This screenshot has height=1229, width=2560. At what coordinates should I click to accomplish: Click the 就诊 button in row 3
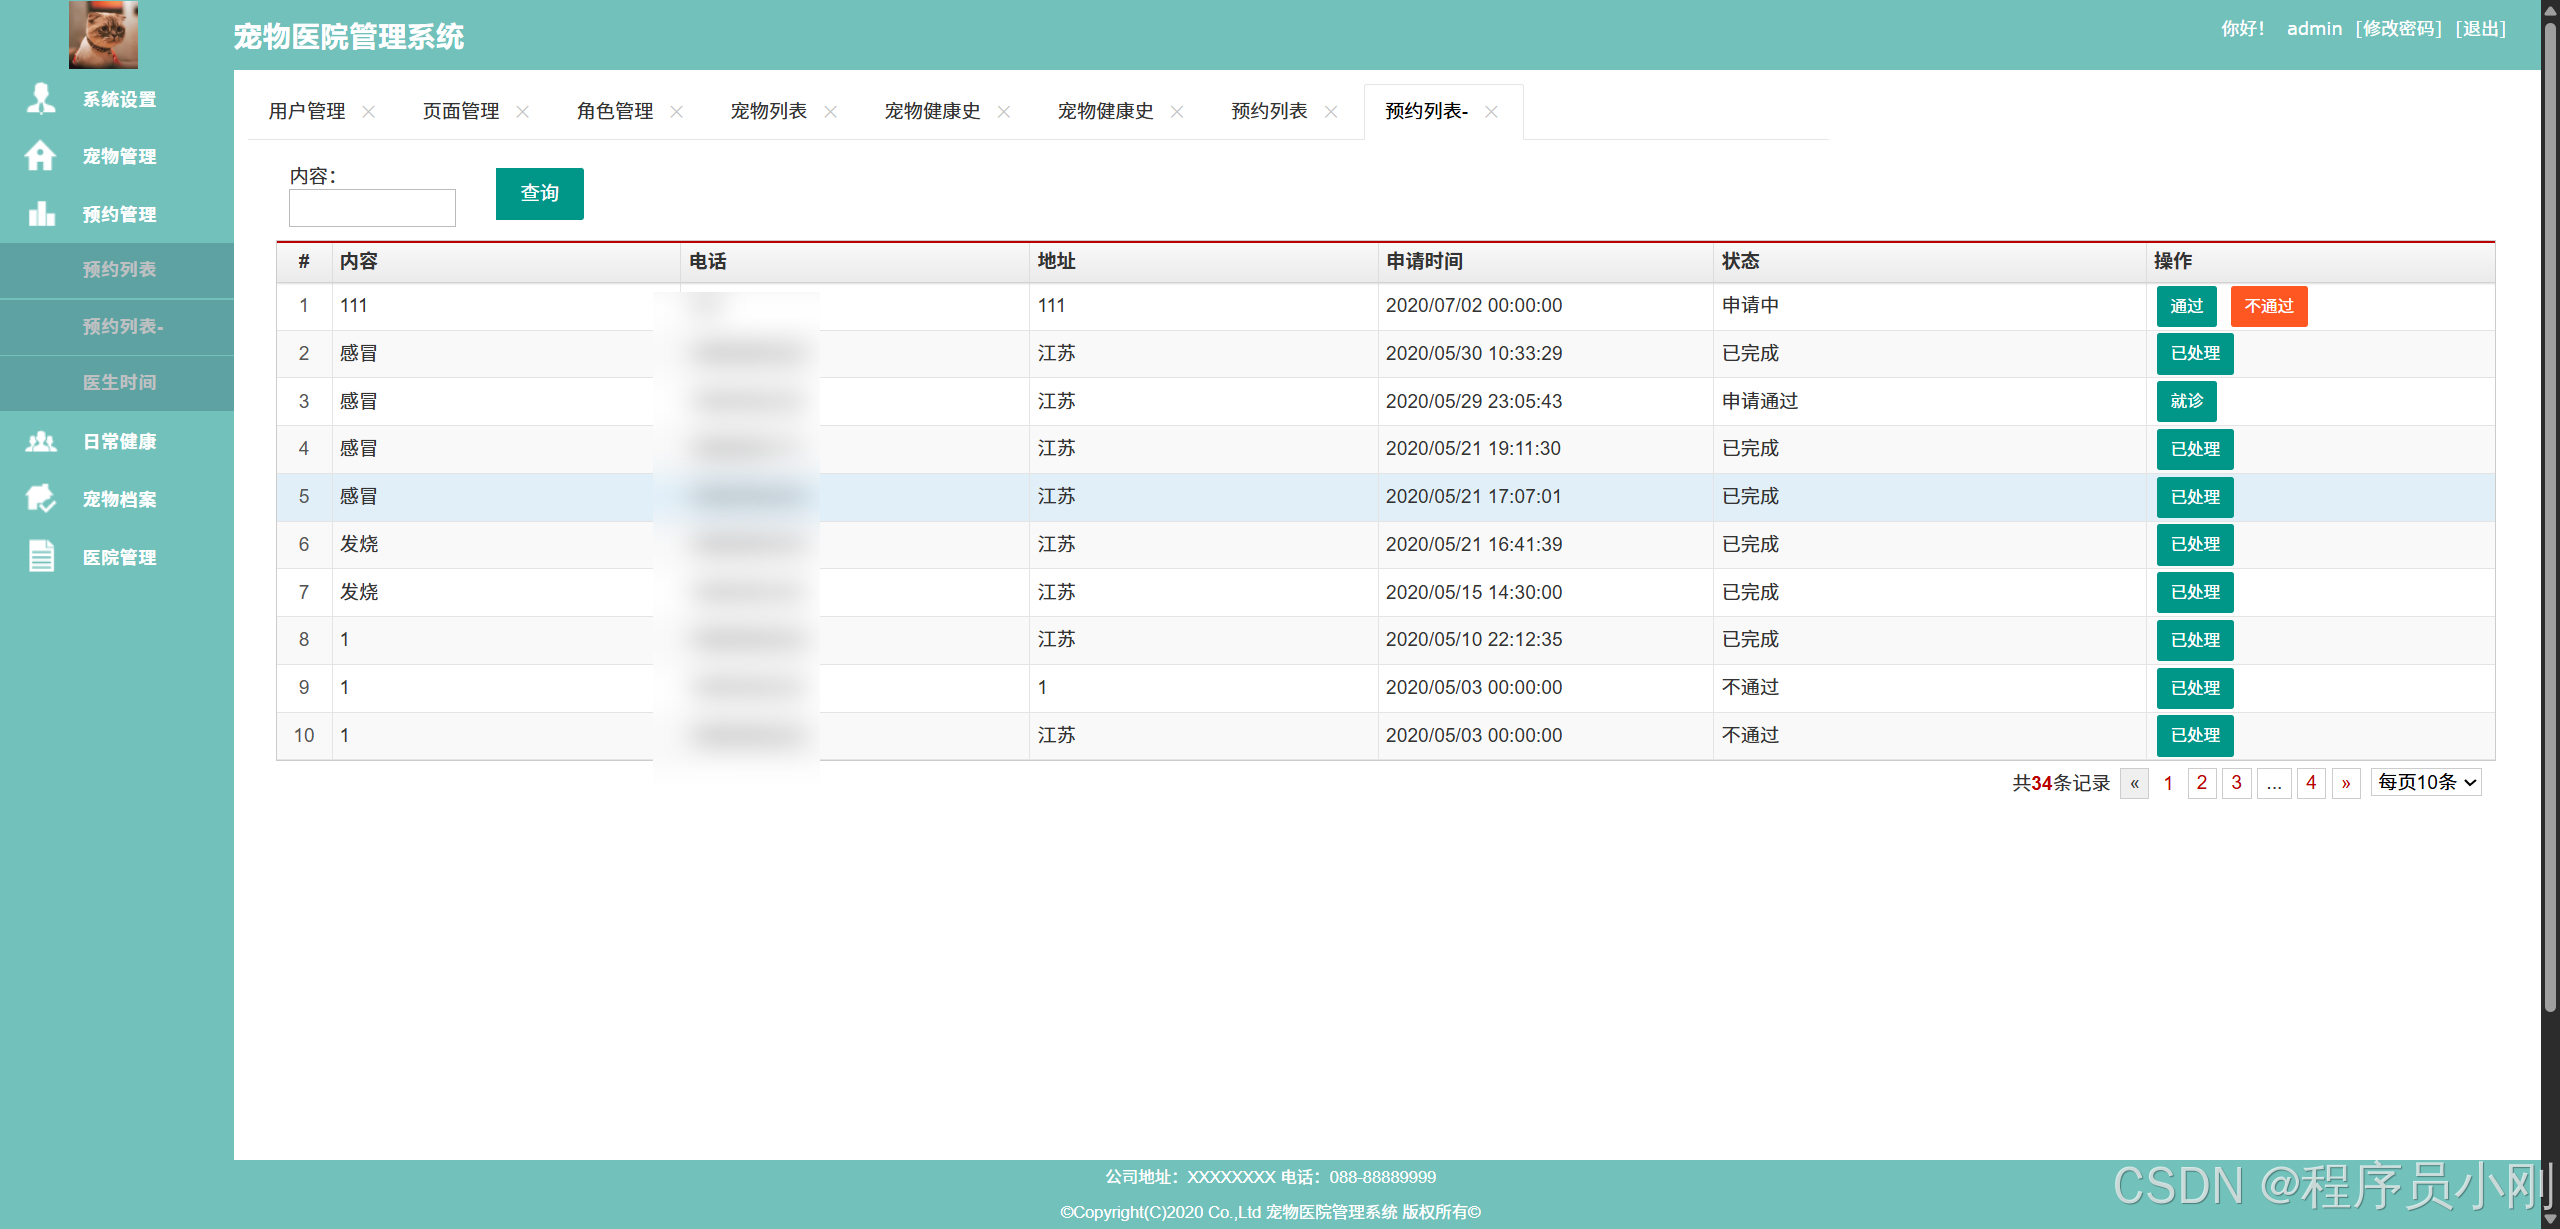click(2186, 401)
